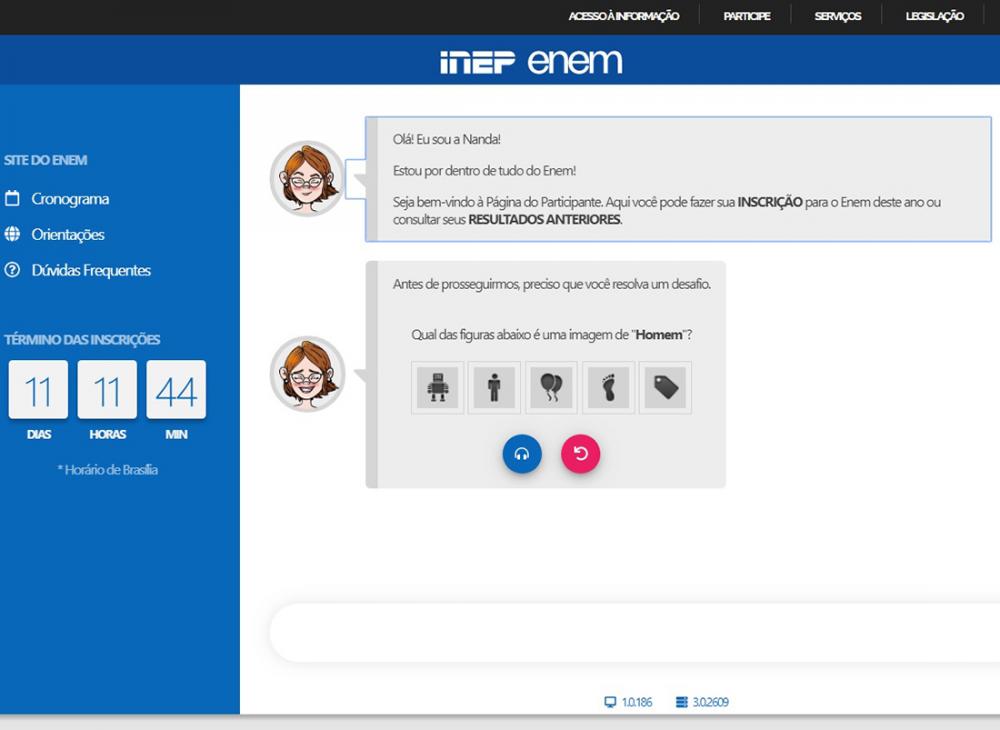Click the bold word INSCRIÇÃO in message
The height and width of the screenshot is (730, 1000).
770,202
